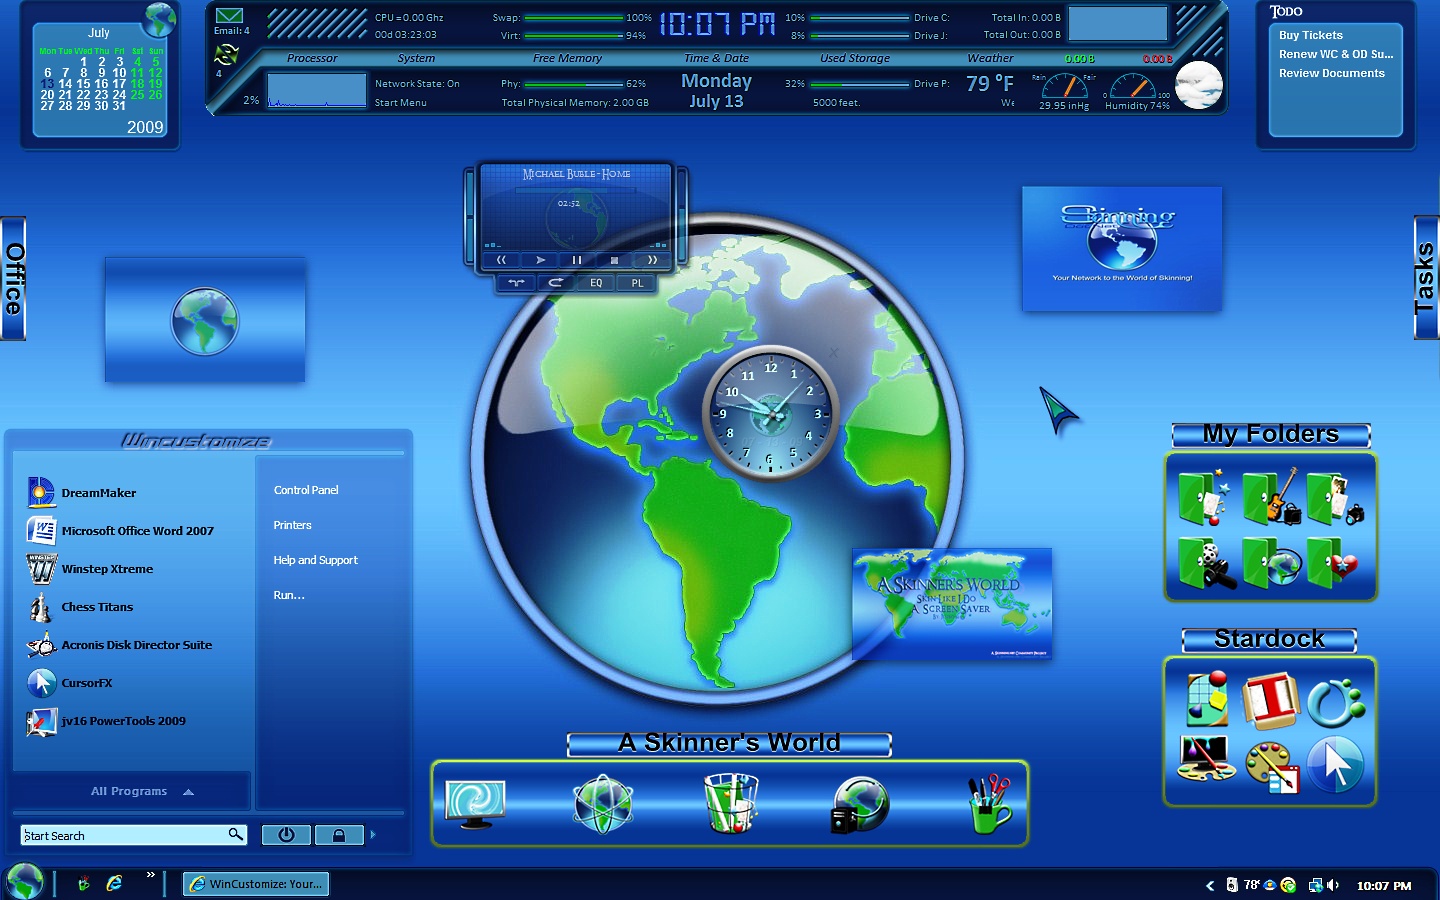Click the Skinning network thumbnail
Viewport: 1440px width, 900px height.
click(x=1122, y=249)
